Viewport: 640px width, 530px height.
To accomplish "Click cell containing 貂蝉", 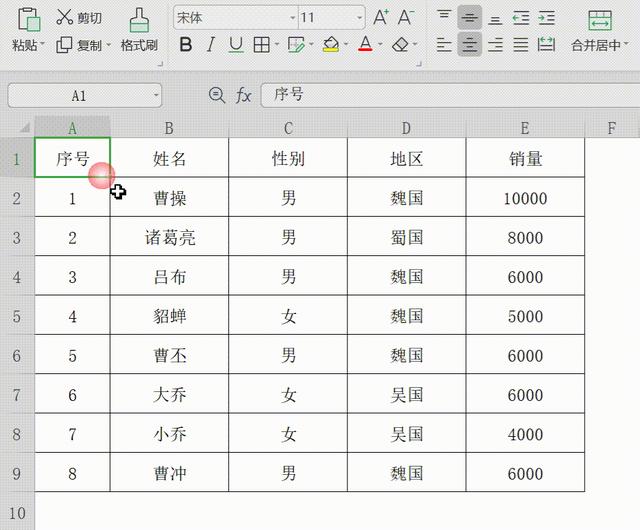I will coord(169,316).
